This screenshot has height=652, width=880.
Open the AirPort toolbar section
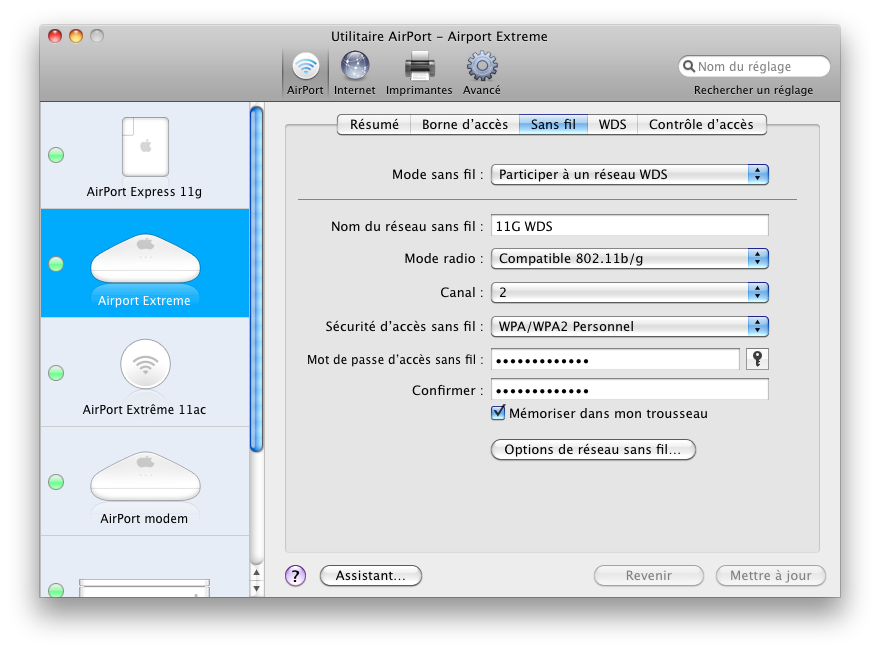pyautogui.click(x=305, y=73)
